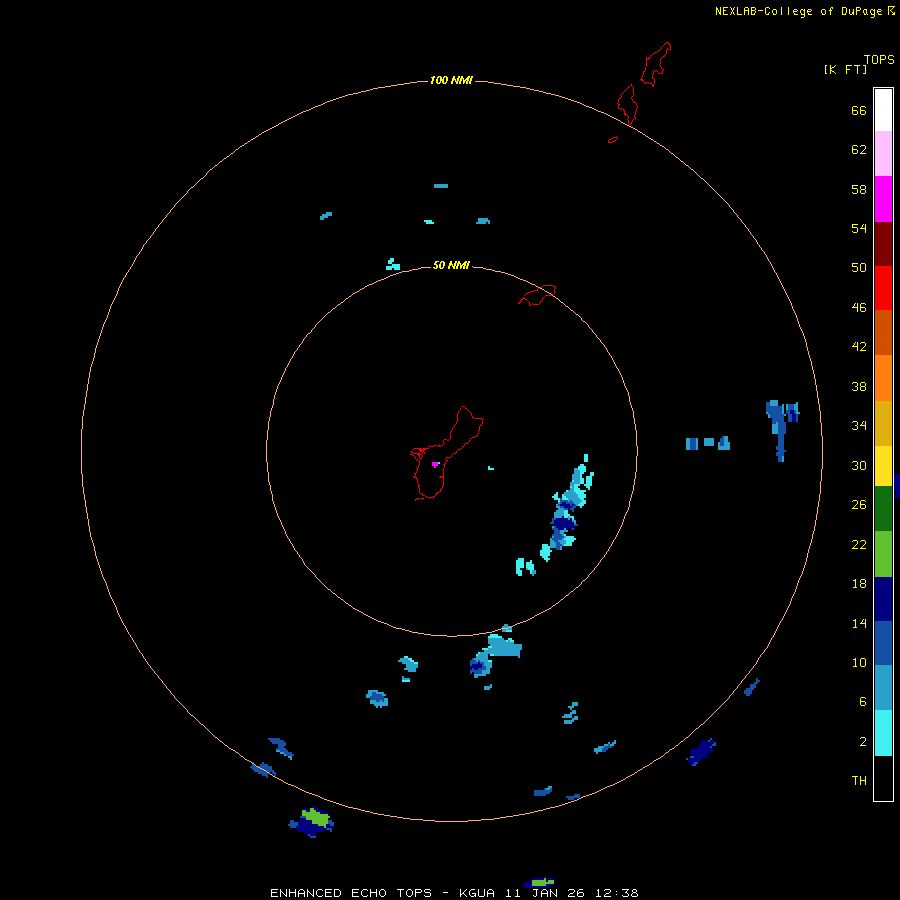Pick the bright red legend swatch
The height and width of the screenshot is (900, 900).
(883, 288)
